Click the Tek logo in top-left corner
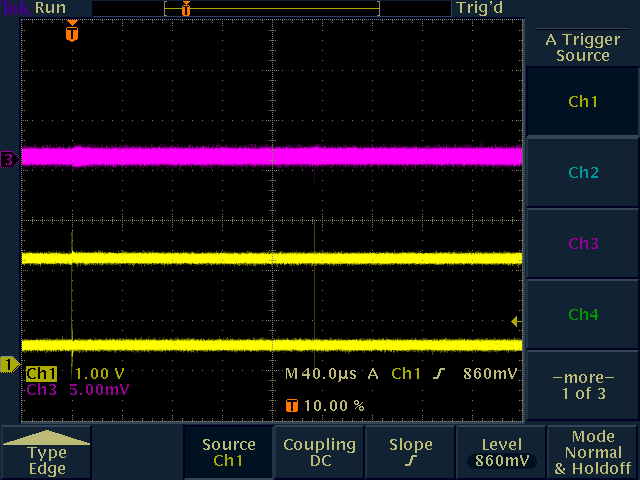This screenshot has height=480, width=640. pyautogui.click(x=16, y=7)
